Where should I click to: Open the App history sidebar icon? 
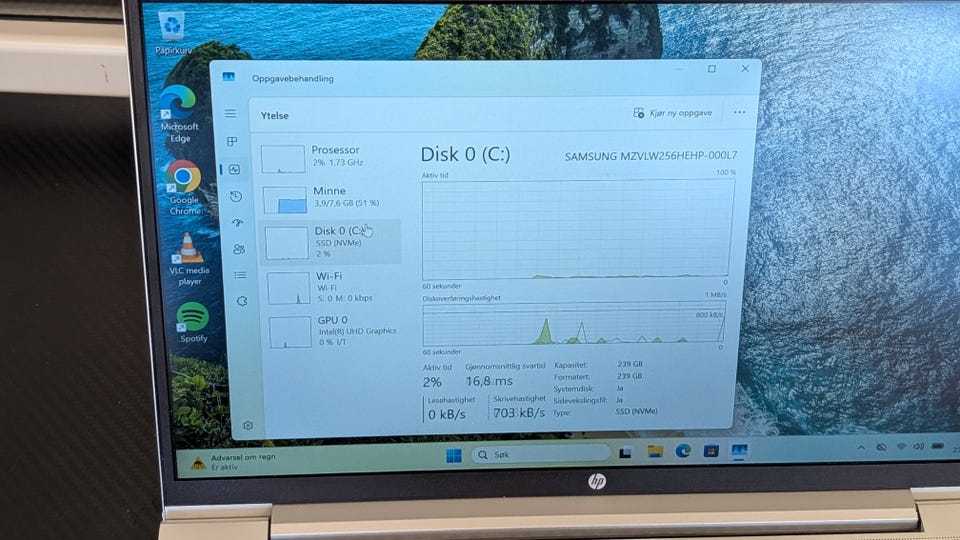(x=236, y=196)
